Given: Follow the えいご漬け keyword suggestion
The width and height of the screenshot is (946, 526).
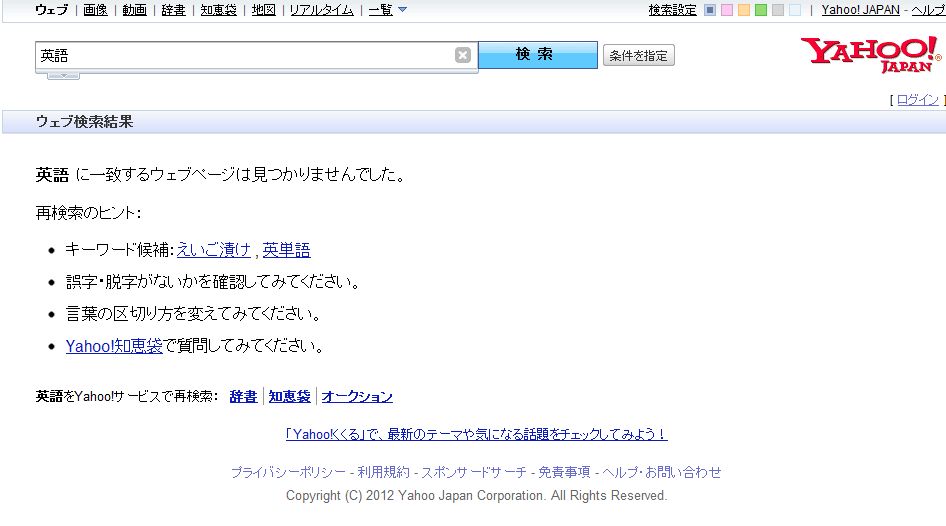Looking at the screenshot, I should [214, 250].
